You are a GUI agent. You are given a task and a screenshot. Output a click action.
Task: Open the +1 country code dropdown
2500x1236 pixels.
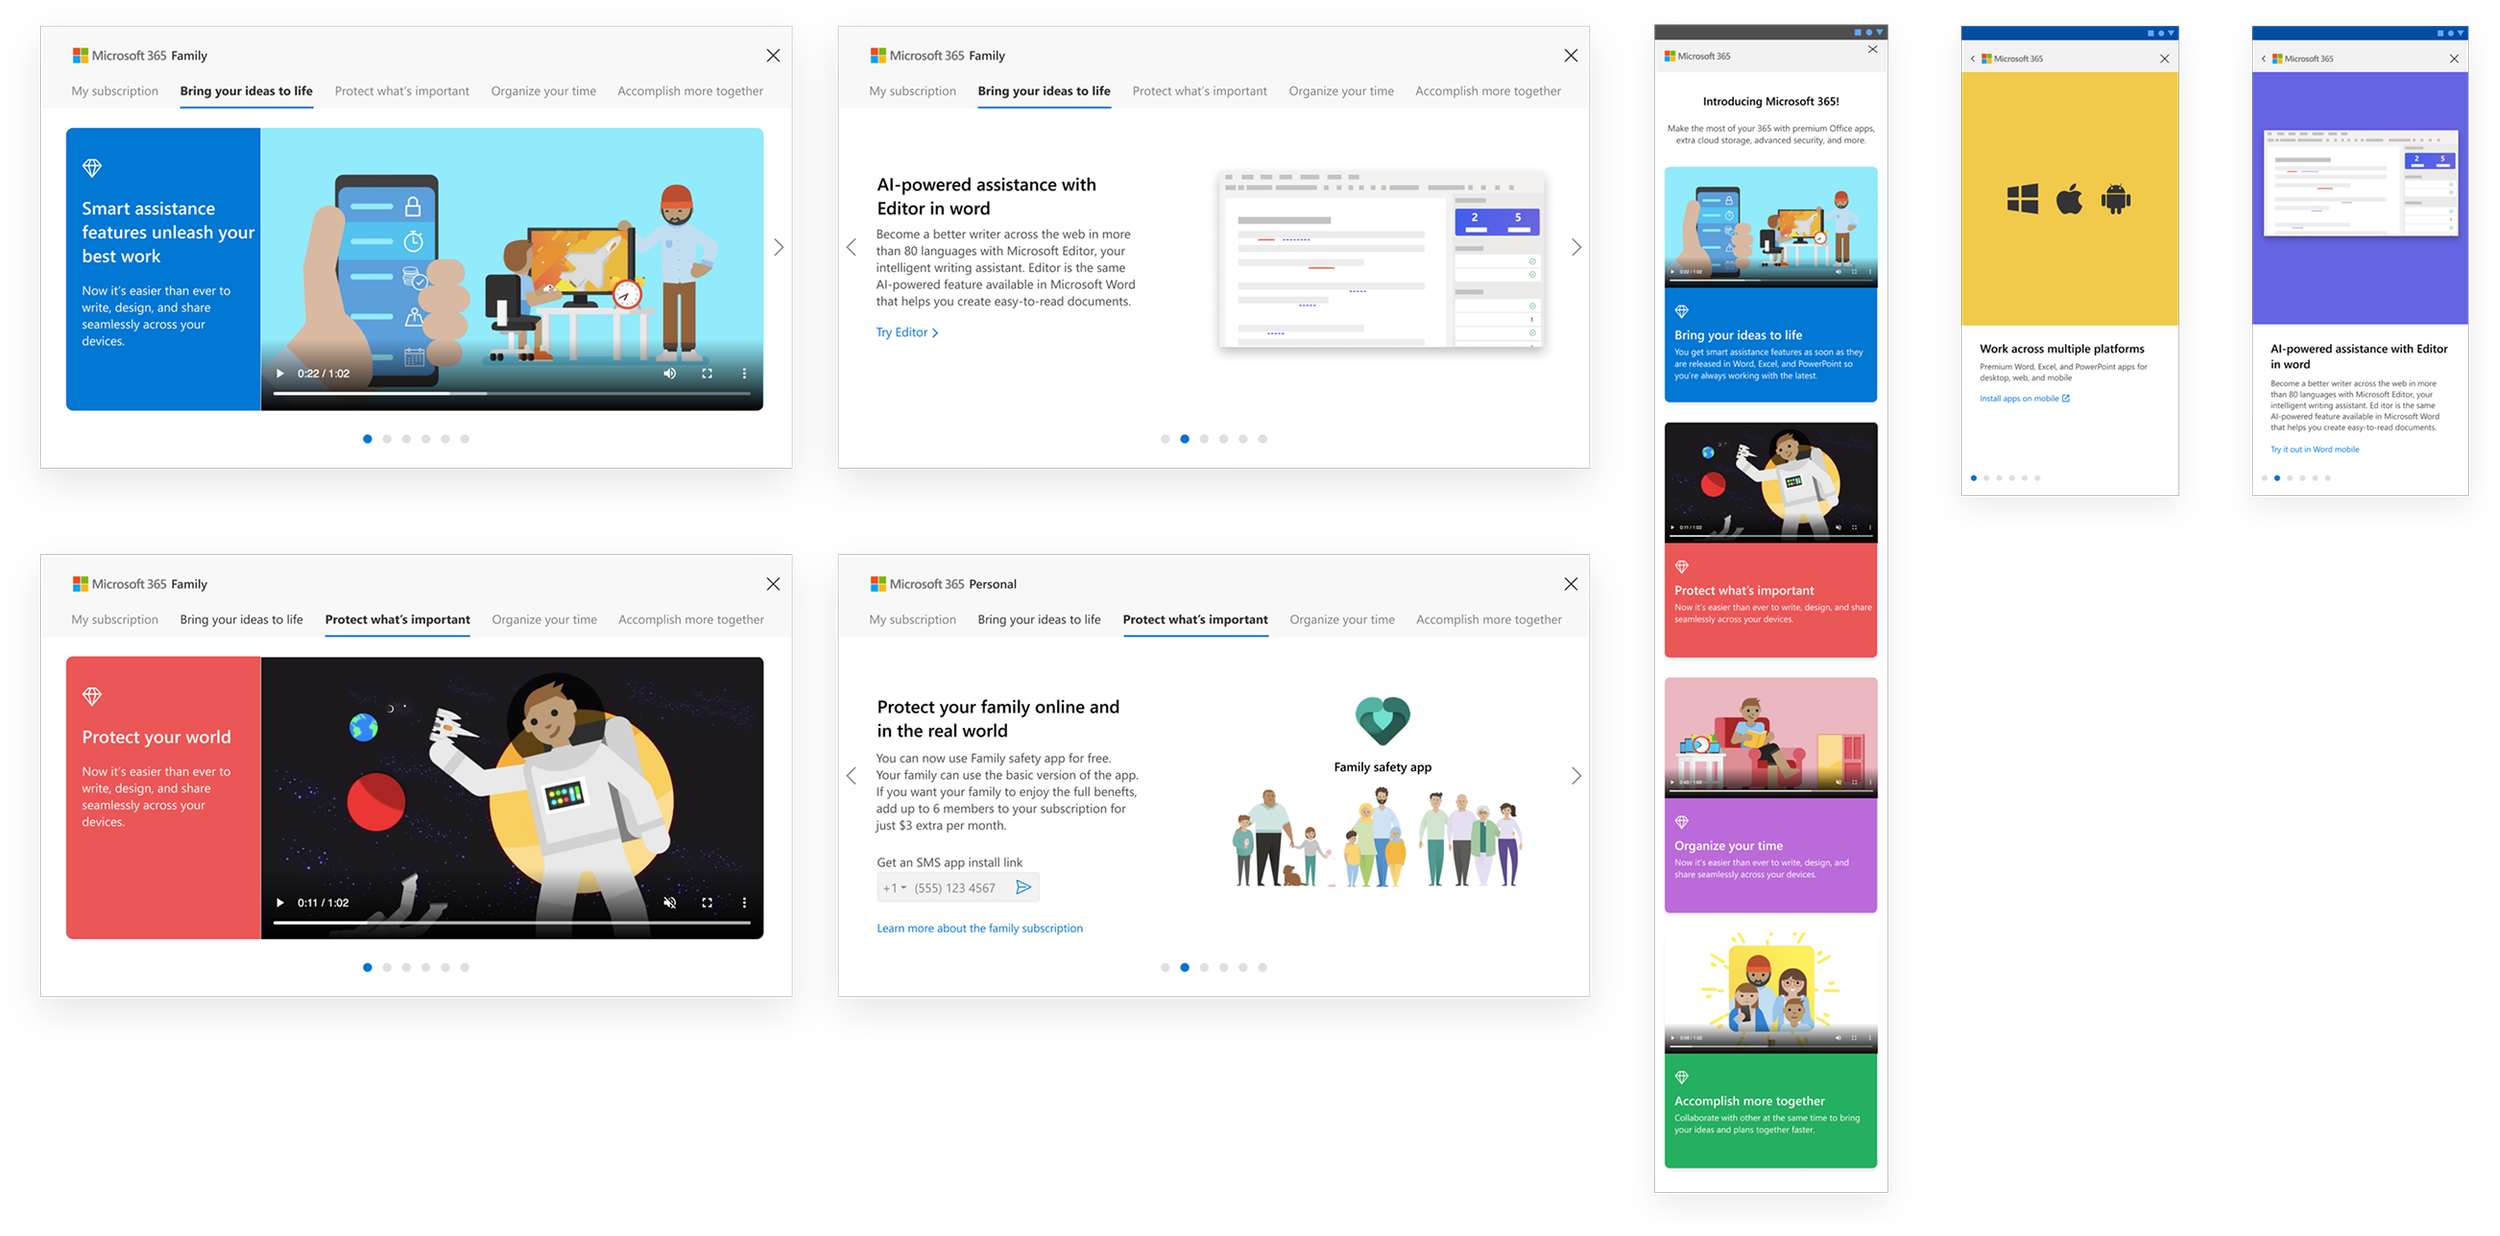(894, 888)
